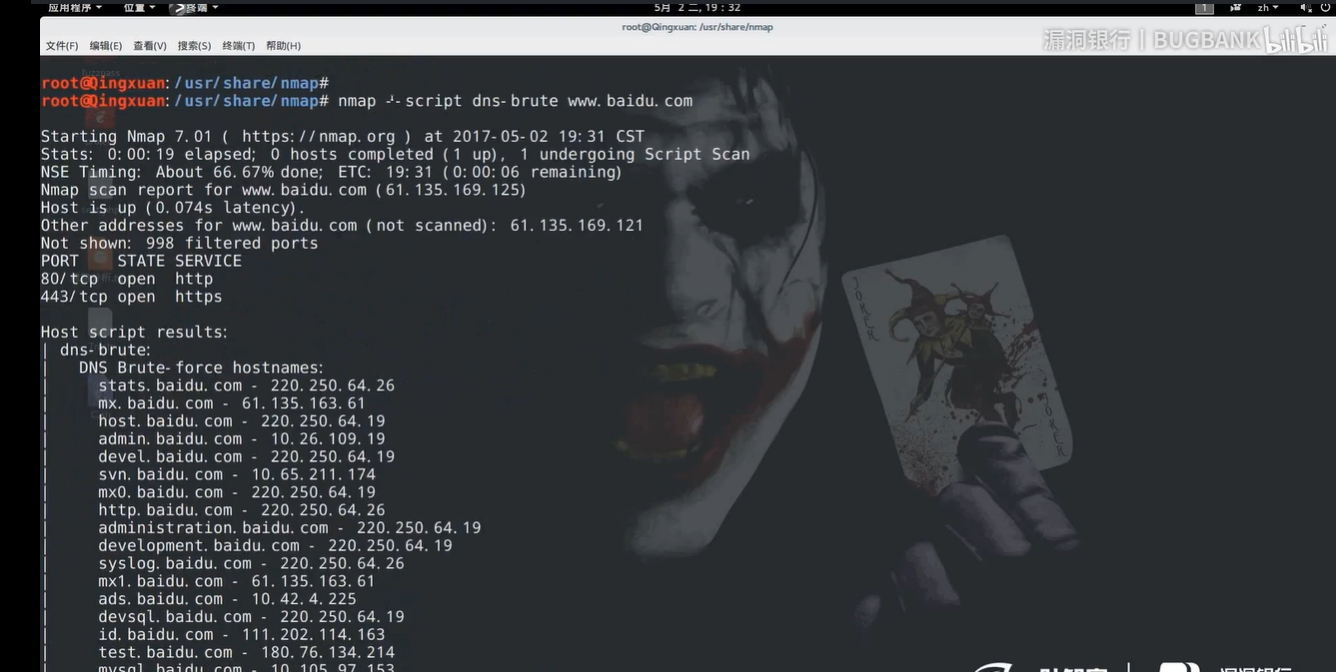
Task: Click the mx0.baidu.com result line
Action: pyautogui.click(x=237, y=492)
